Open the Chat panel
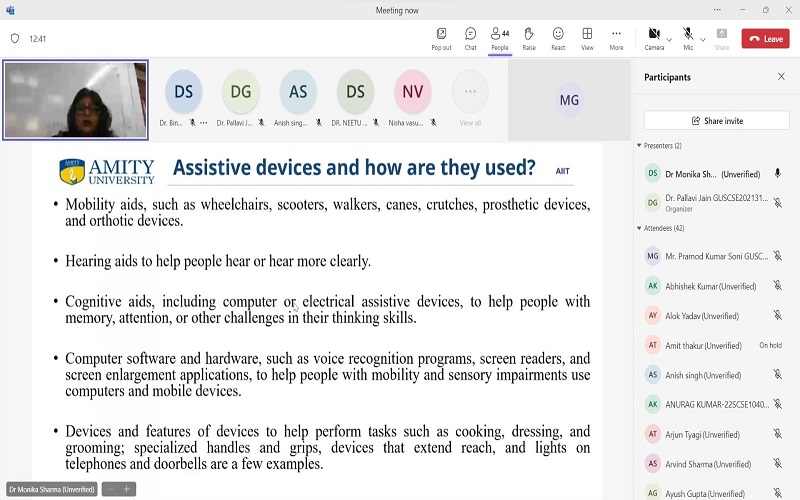The image size is (800, 500). point(470,38)
